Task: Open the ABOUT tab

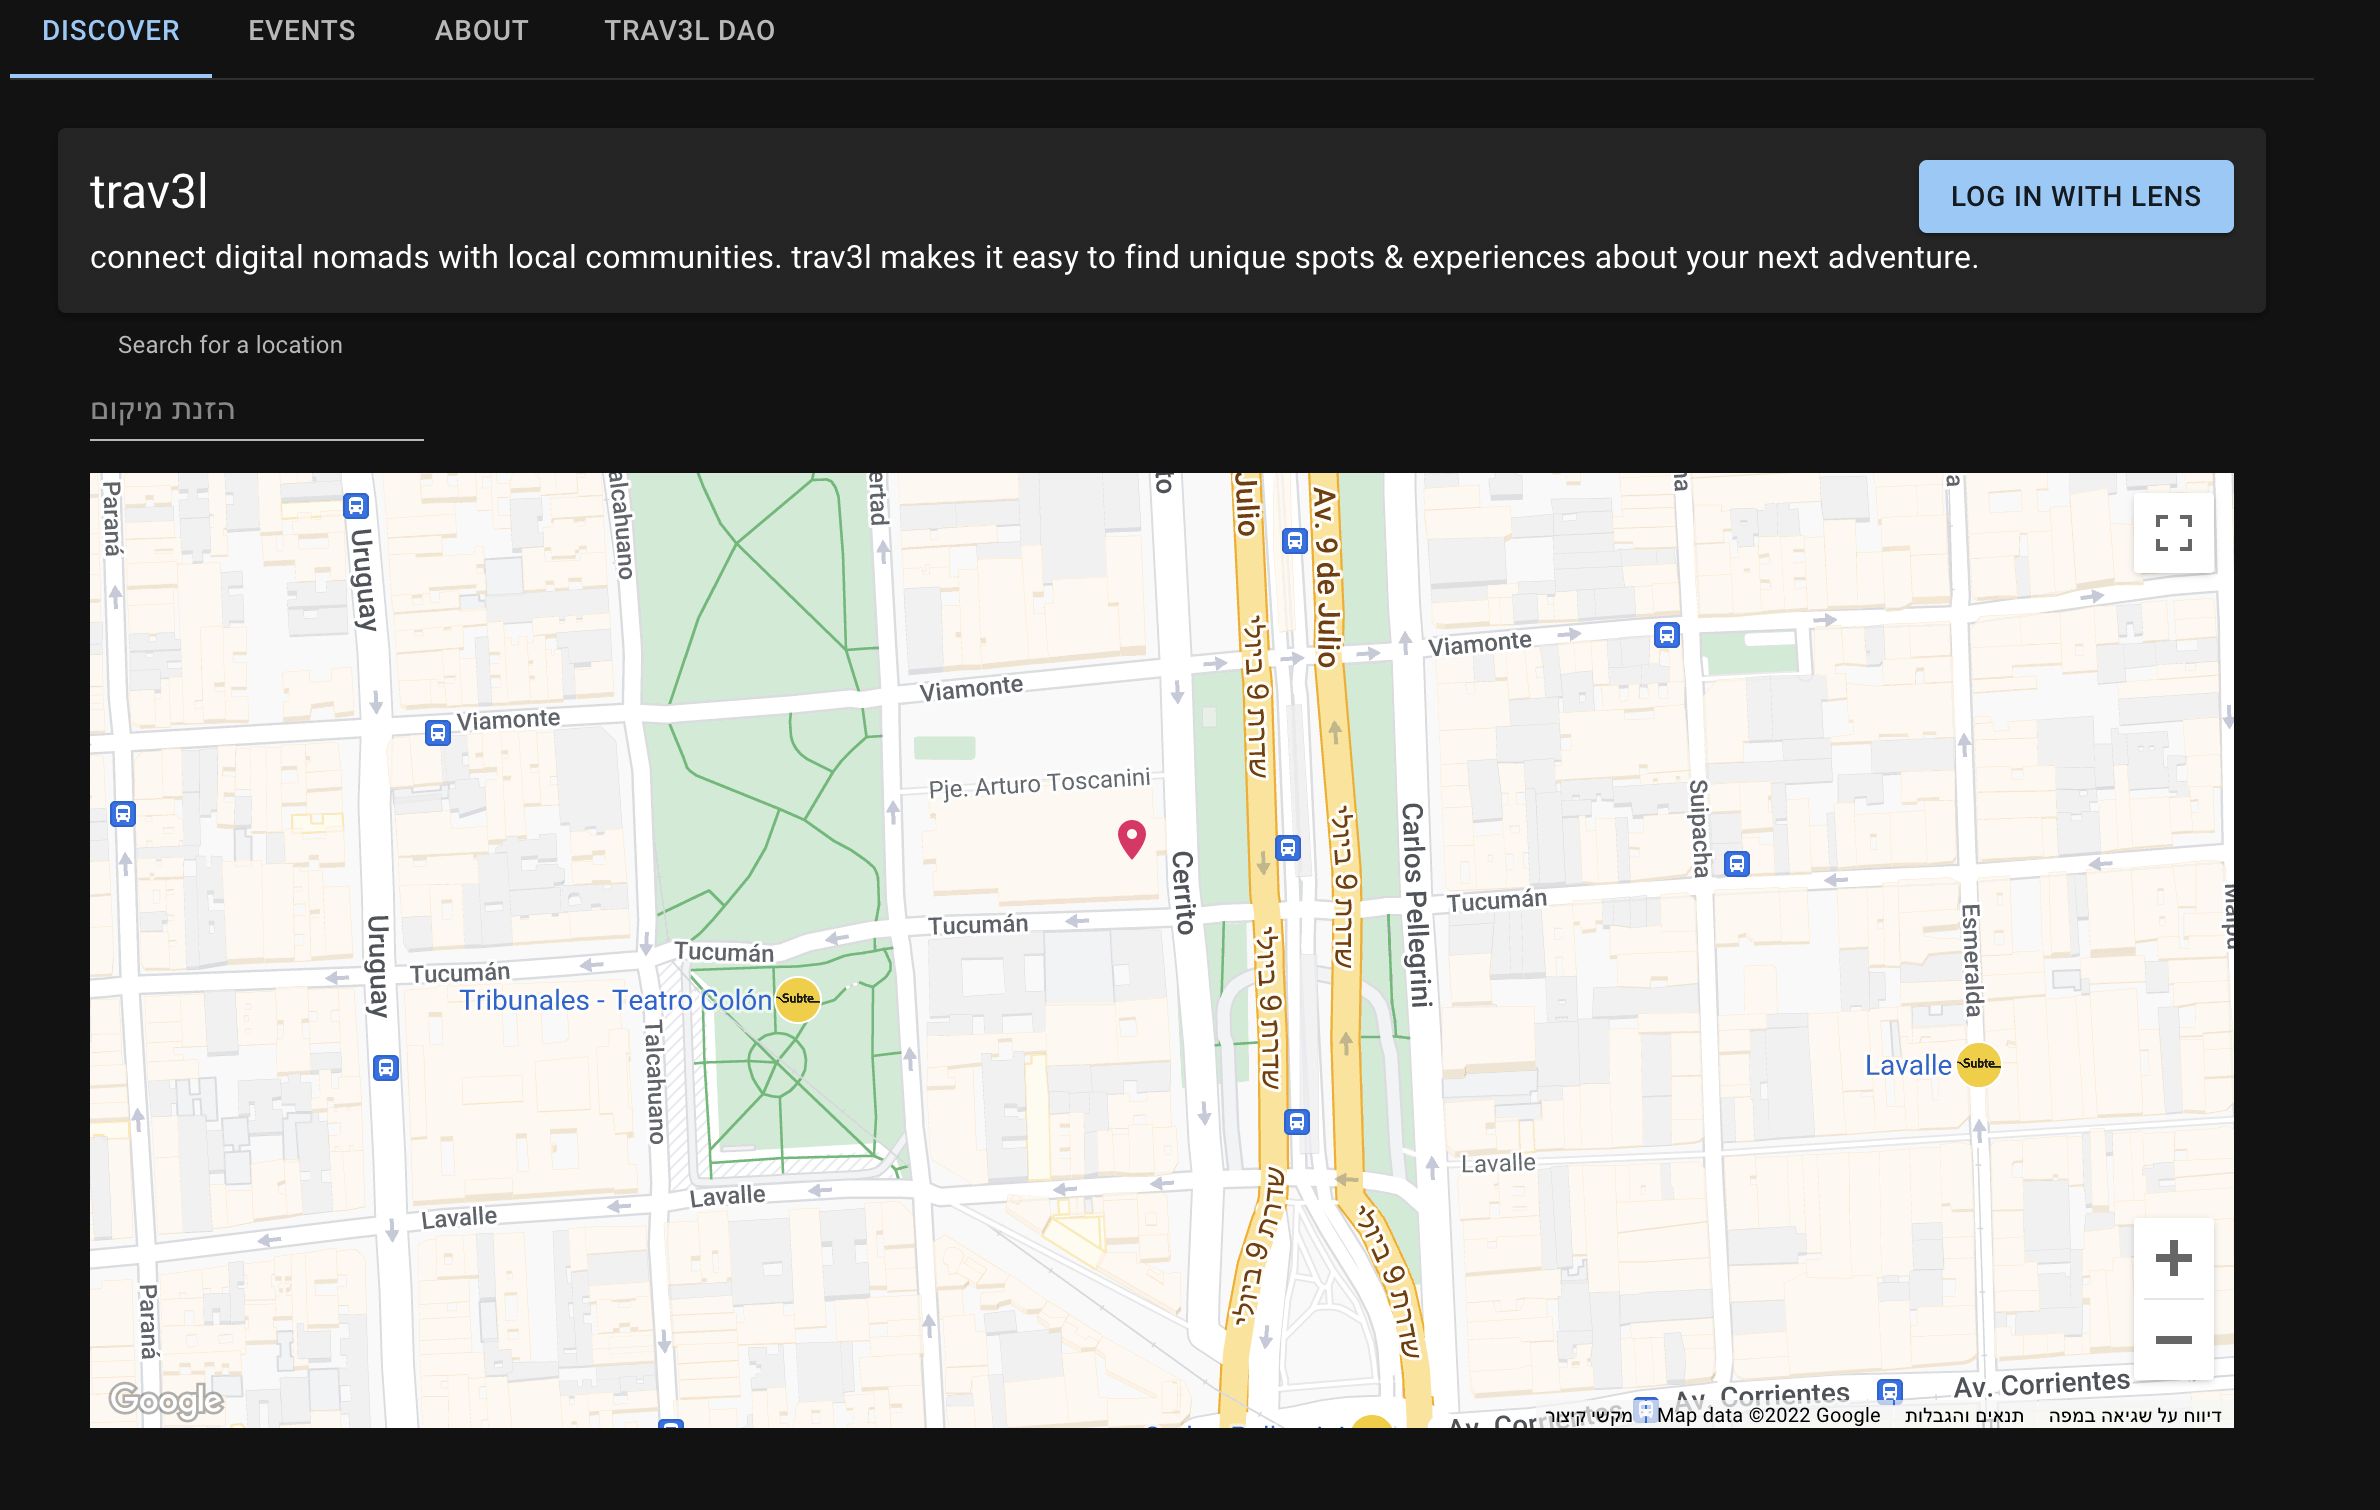Action: click(481, 31)
